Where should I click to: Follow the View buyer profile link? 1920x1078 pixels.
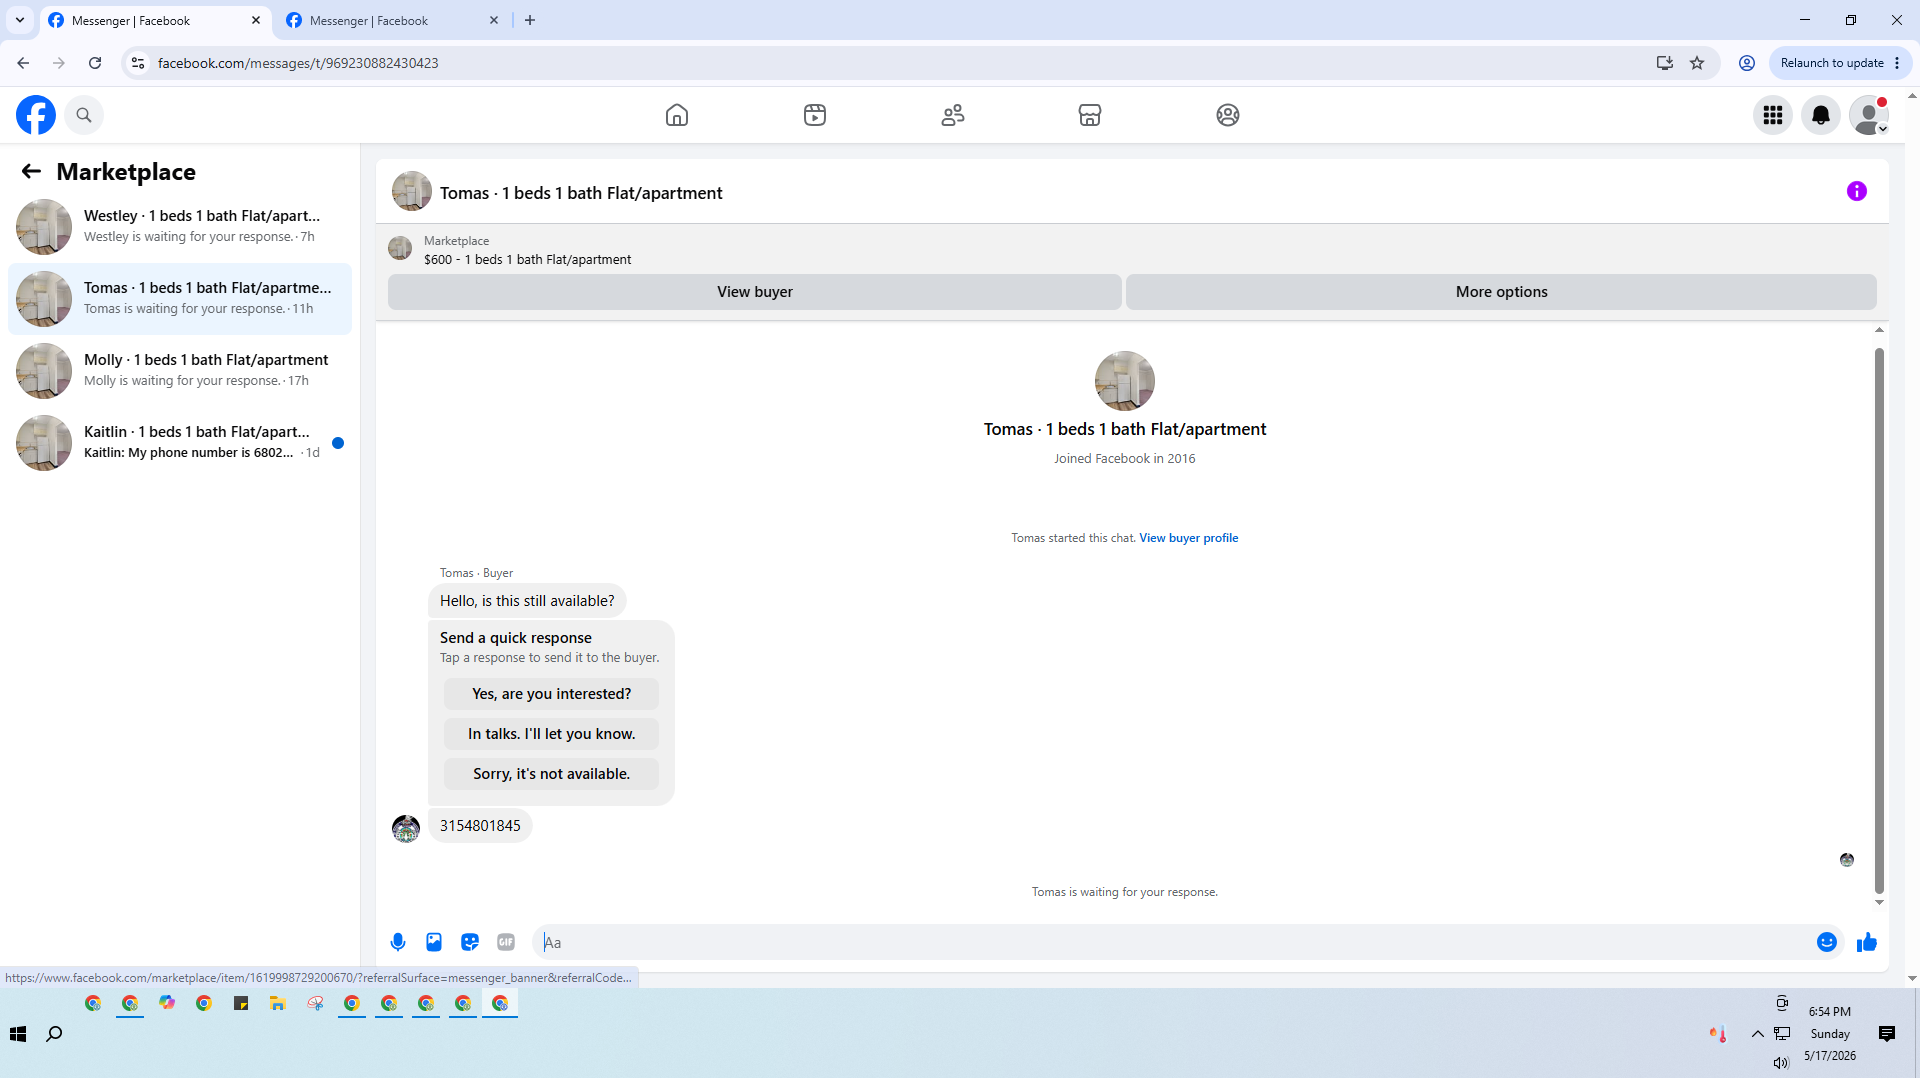[1189, 538]
